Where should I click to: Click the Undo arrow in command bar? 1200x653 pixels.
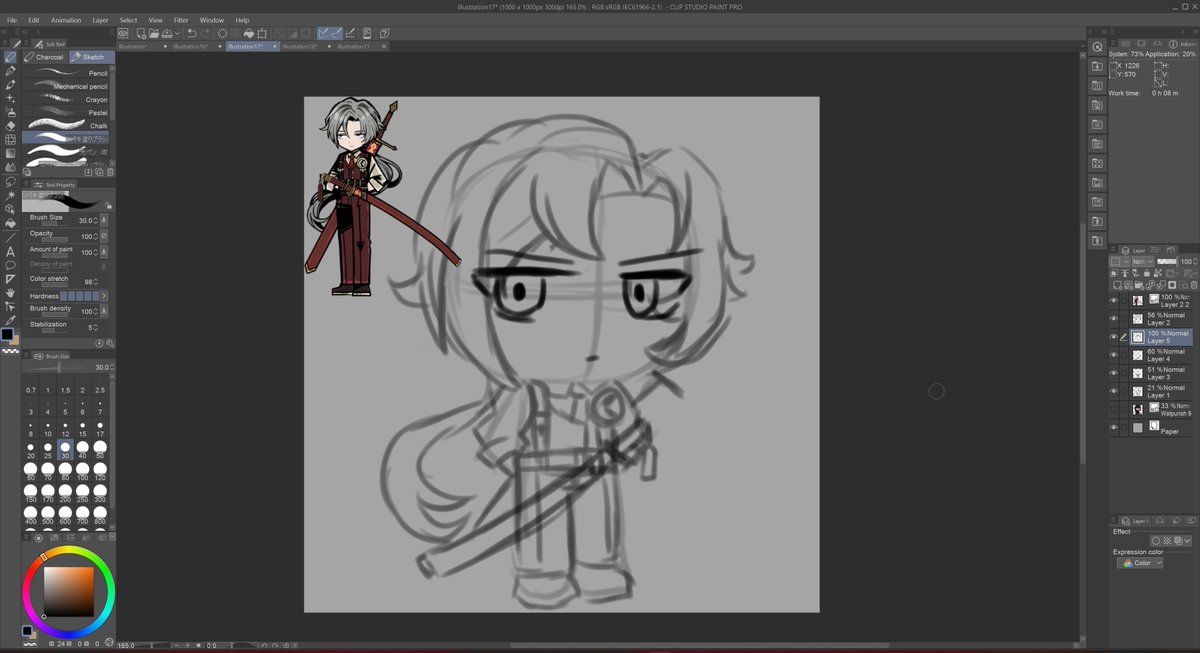pos(192,33)
